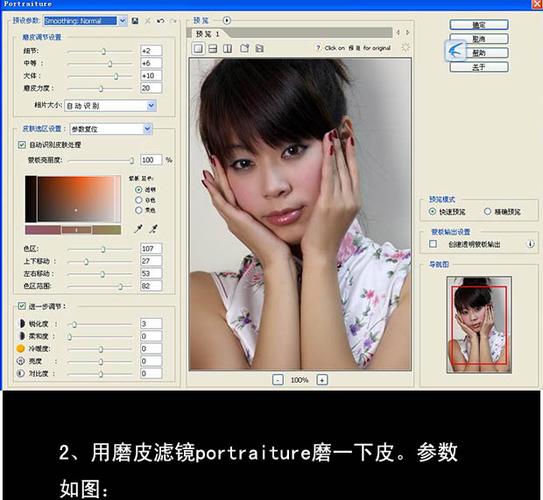
Task: Click the 关于 button
Action: 479,67
